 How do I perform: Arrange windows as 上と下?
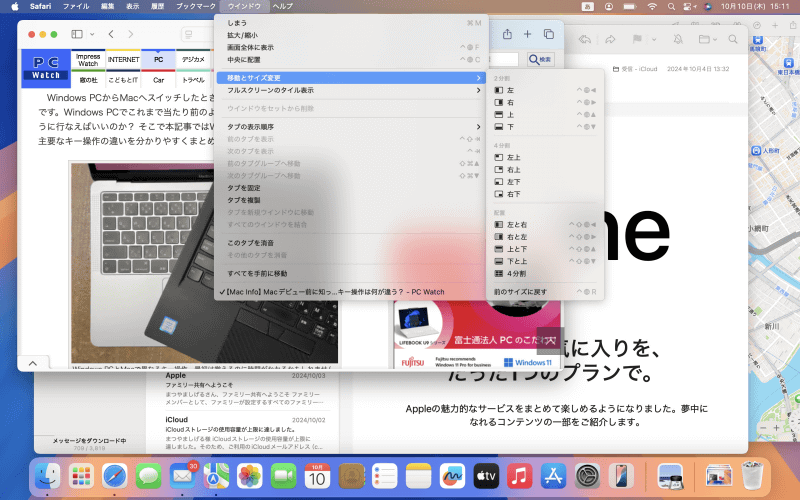point(545,249)
